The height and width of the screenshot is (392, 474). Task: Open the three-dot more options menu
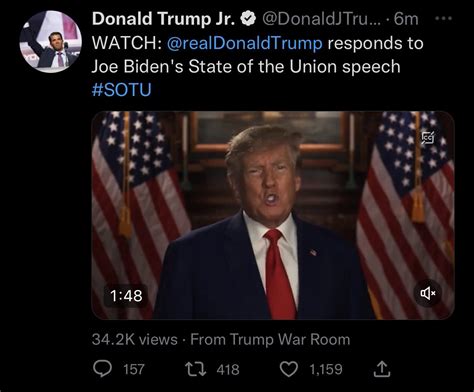[x=444, y=19]
